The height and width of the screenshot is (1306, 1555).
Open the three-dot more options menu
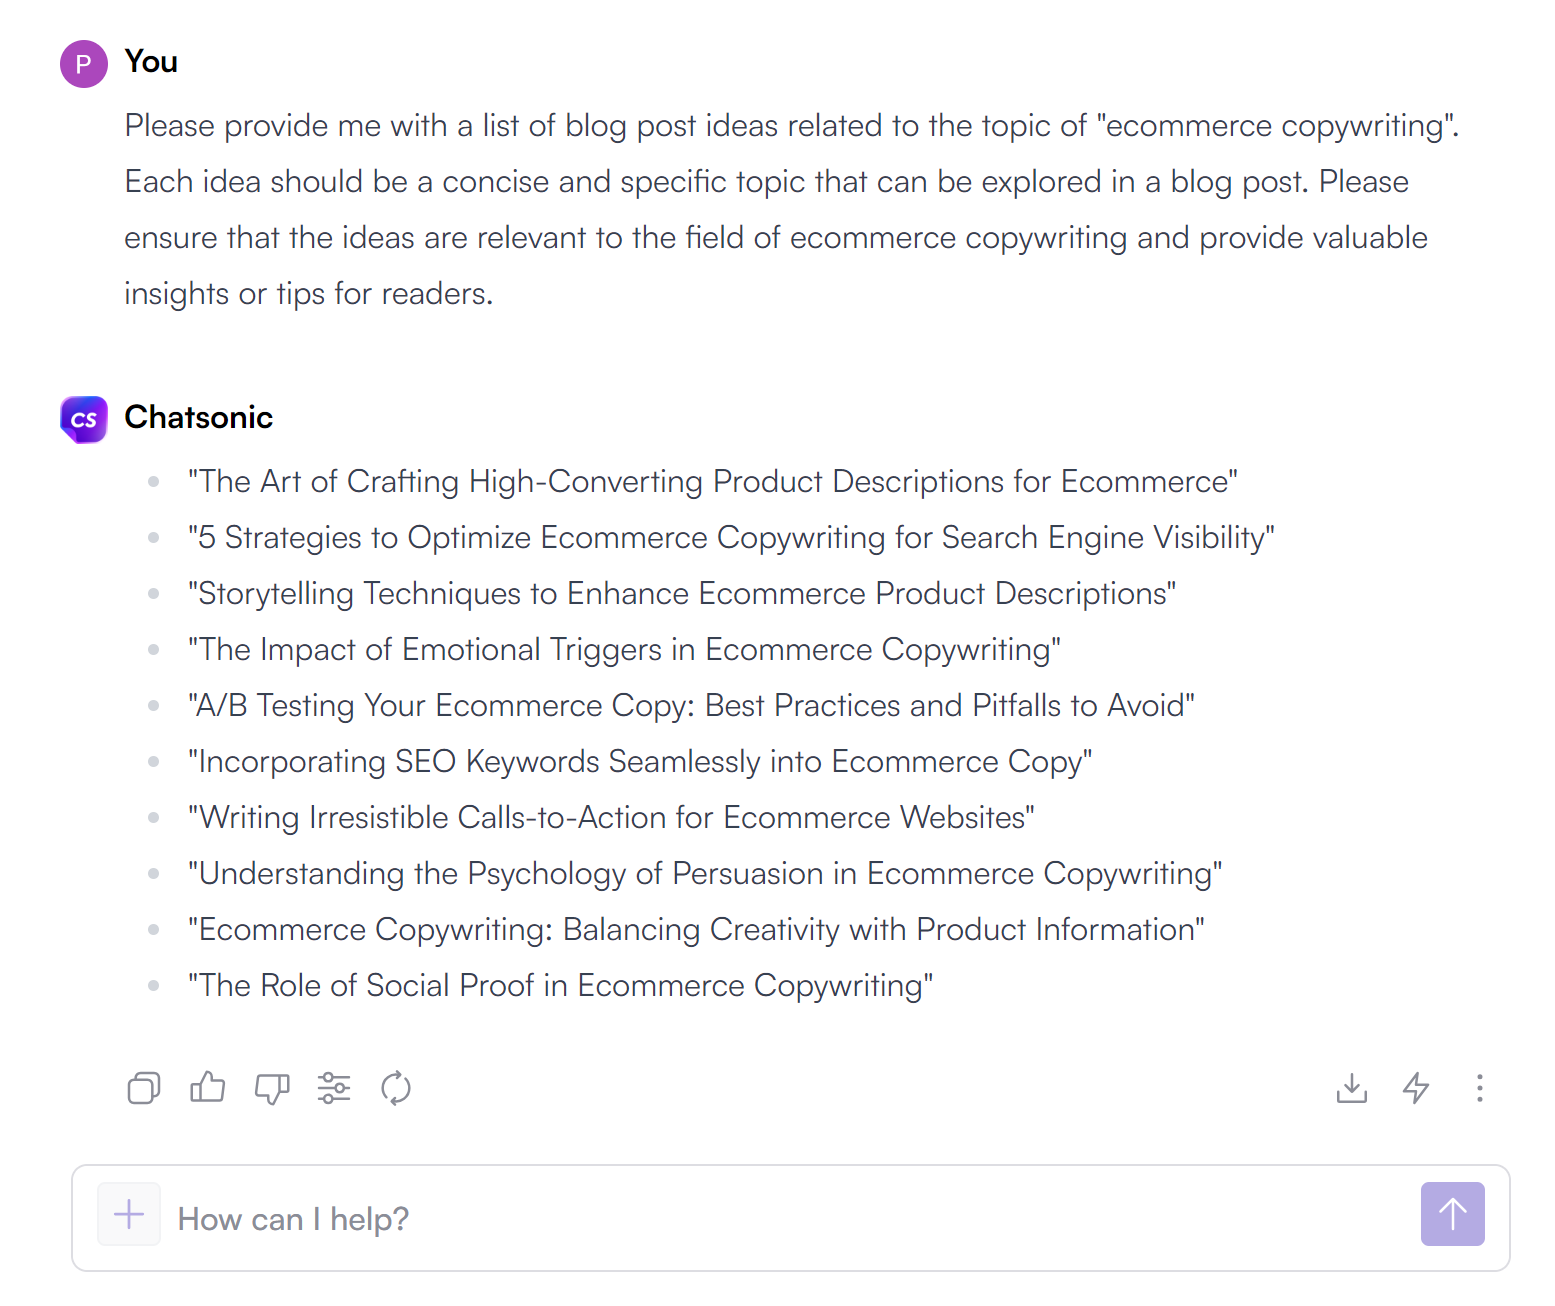click(x=1479, y=1088)
